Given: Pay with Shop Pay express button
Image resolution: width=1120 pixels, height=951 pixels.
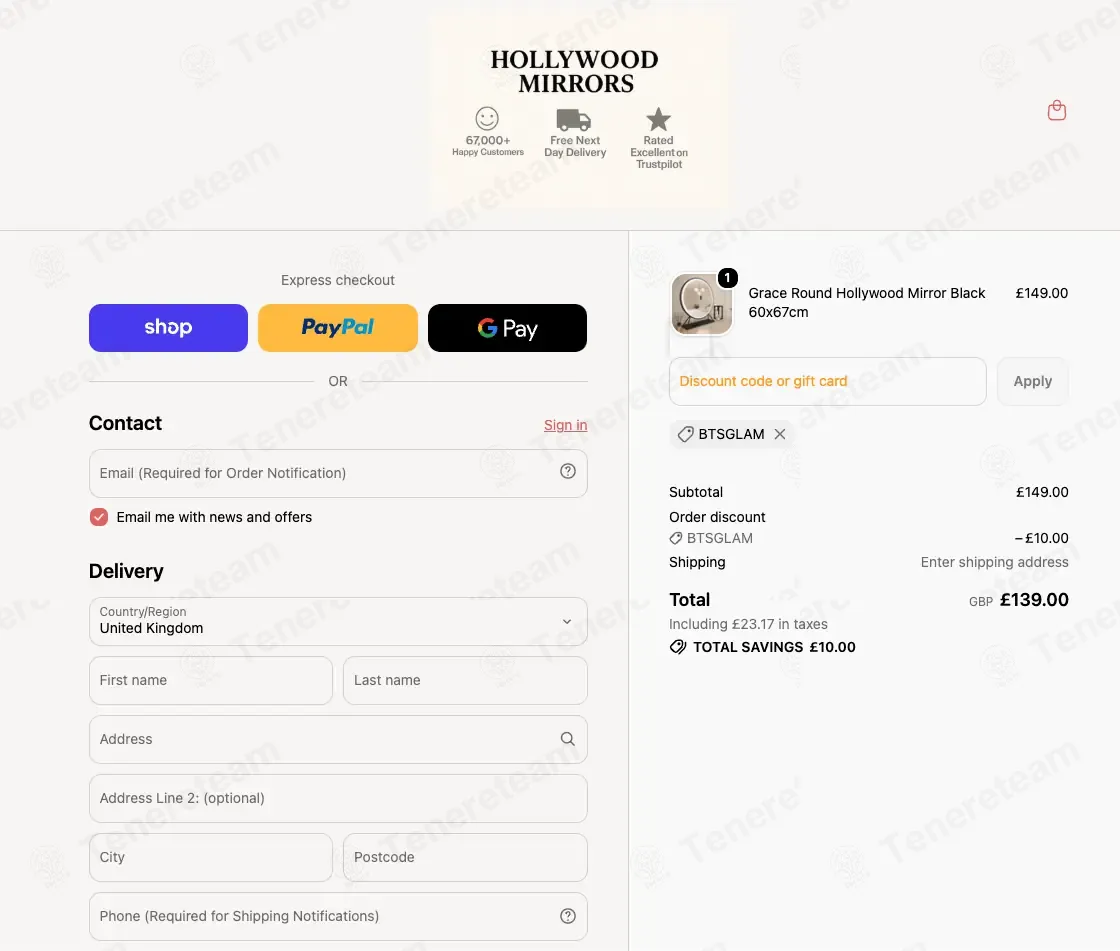Looking at the screenshot, I should (x=169, y=328).
